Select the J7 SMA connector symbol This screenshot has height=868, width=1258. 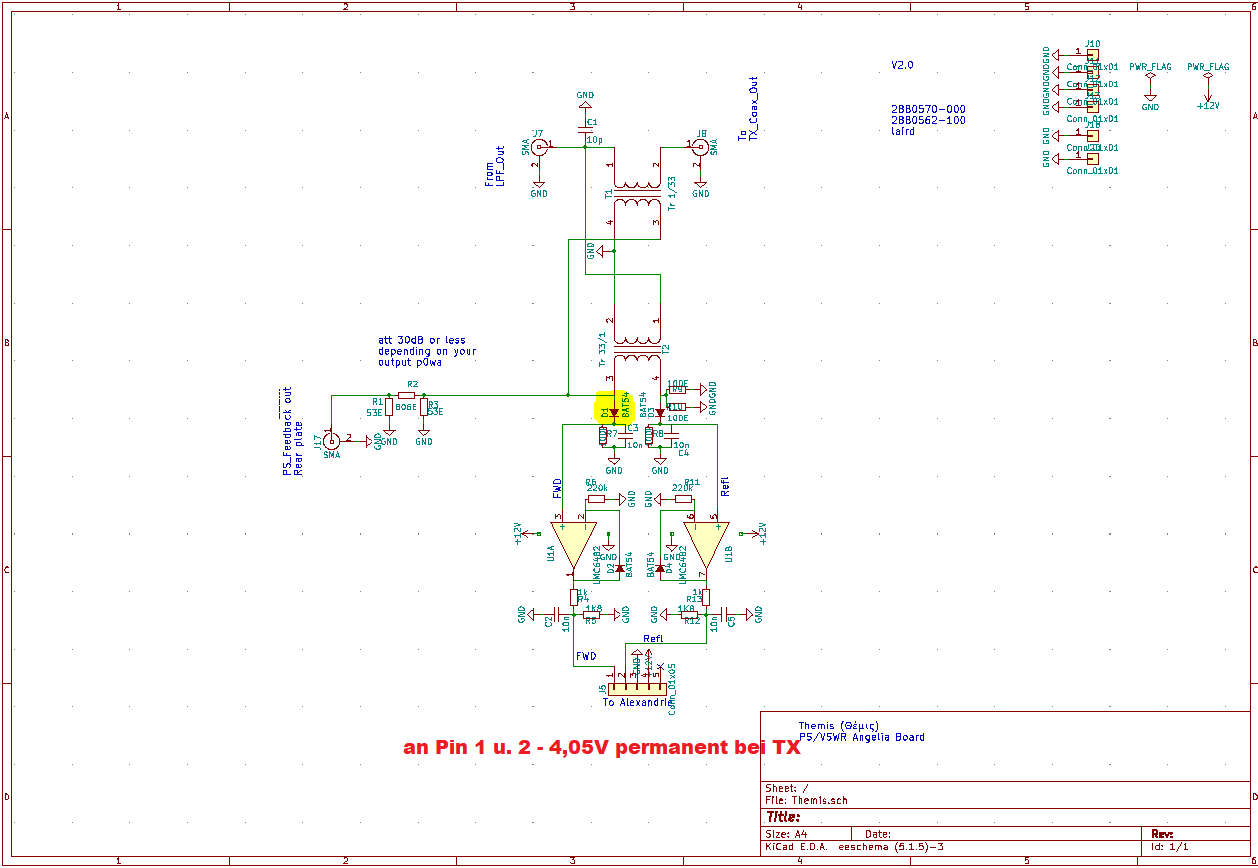[539, 147]
